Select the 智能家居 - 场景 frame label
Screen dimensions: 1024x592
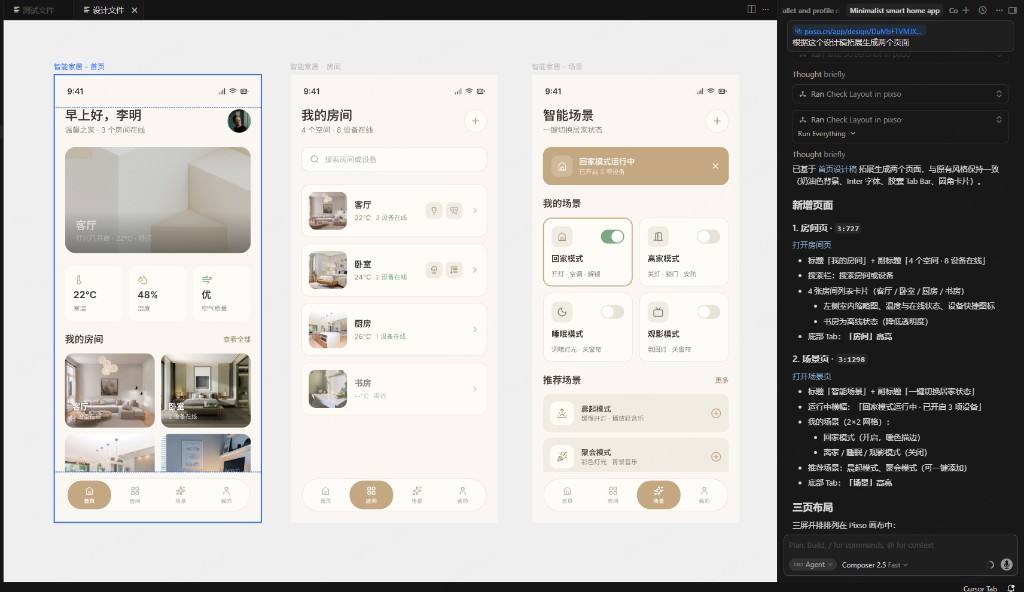(x=556, y=67)
